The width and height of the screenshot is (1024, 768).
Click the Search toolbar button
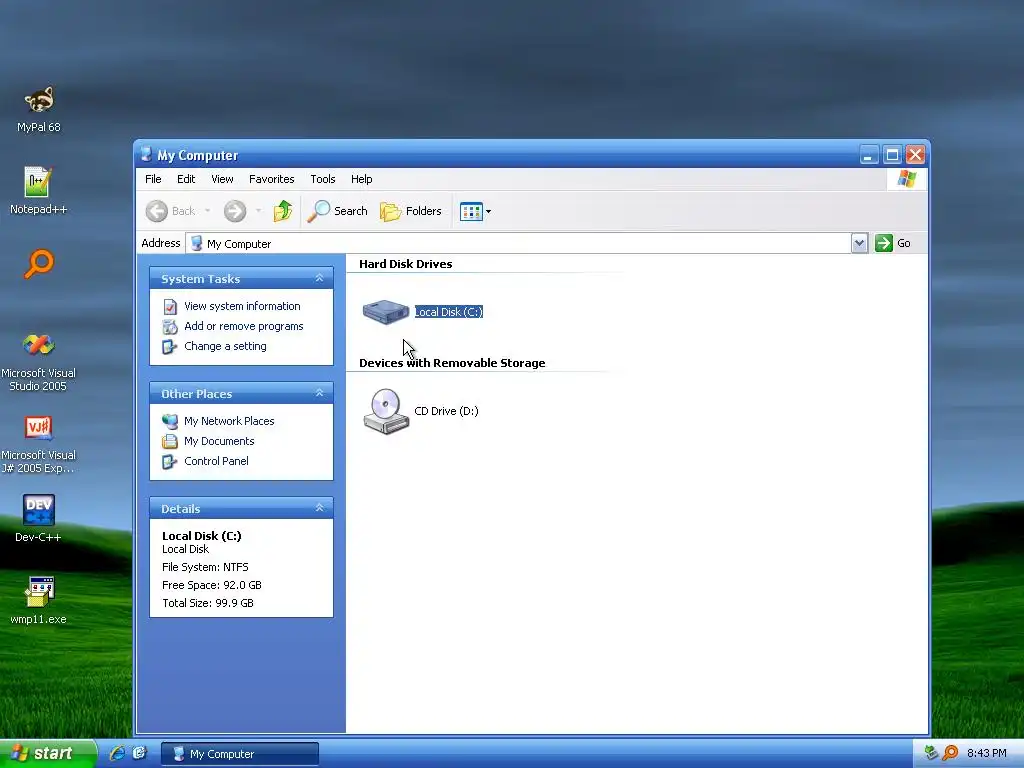[x=337, y=211]
